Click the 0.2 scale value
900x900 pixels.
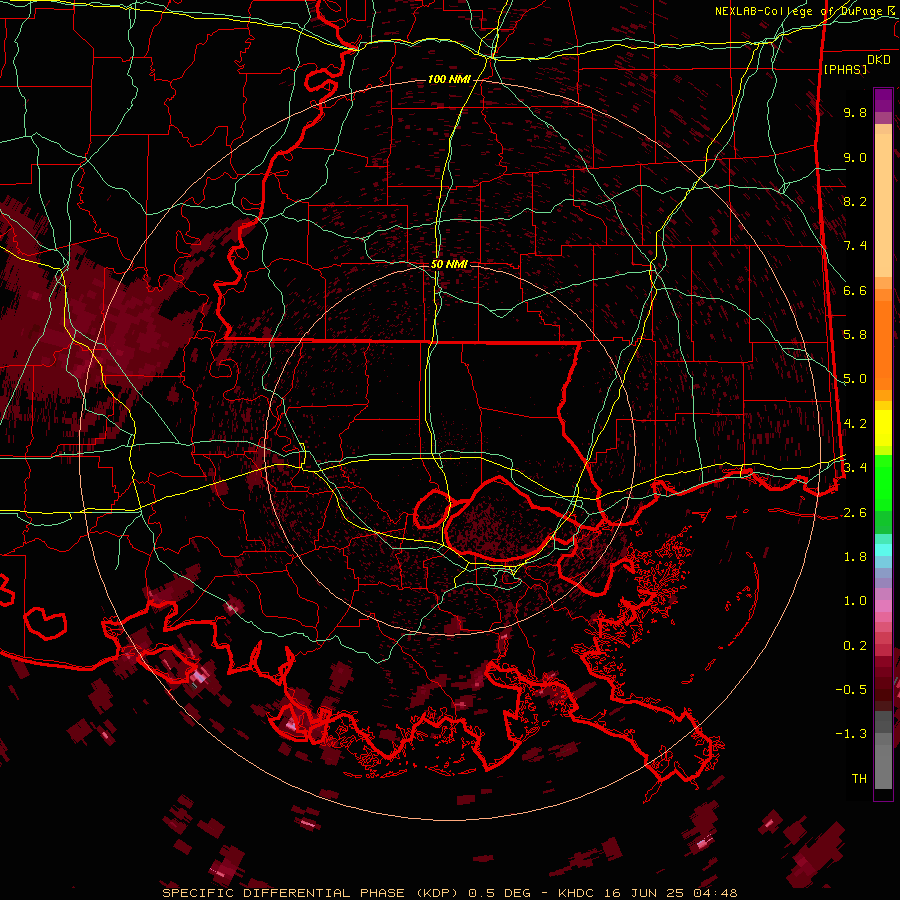(855, 646)
